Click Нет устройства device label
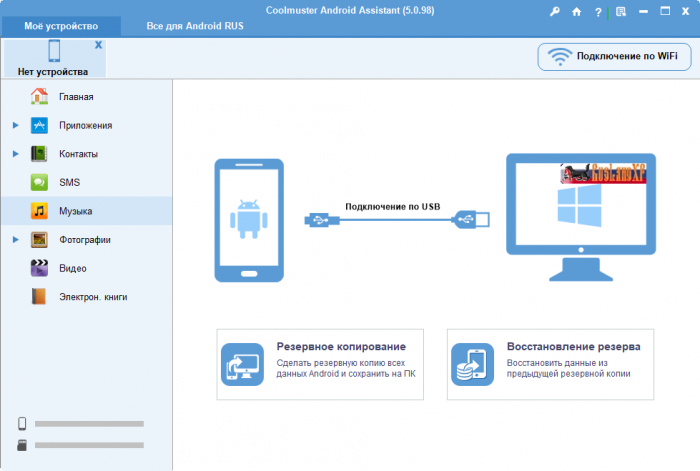The width and height of the screenshot is (700, 471). tap(53, 72)
